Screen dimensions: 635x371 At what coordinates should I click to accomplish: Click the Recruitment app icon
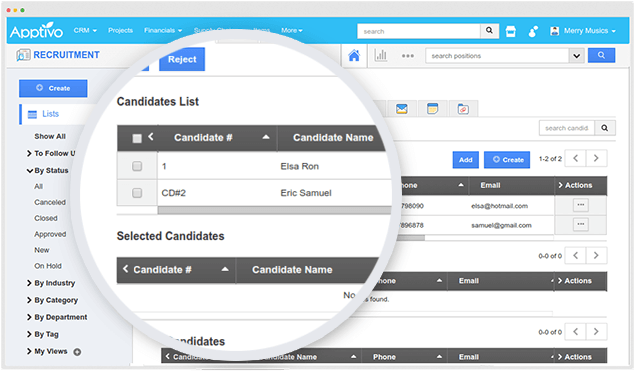[x=23, y=55]
